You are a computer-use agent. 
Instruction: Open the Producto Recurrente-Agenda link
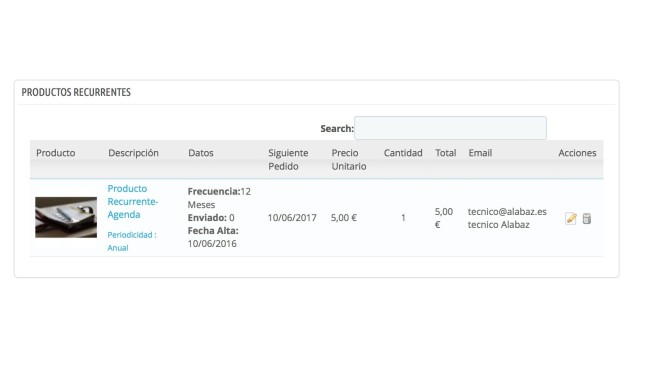[x=133, y=202]
